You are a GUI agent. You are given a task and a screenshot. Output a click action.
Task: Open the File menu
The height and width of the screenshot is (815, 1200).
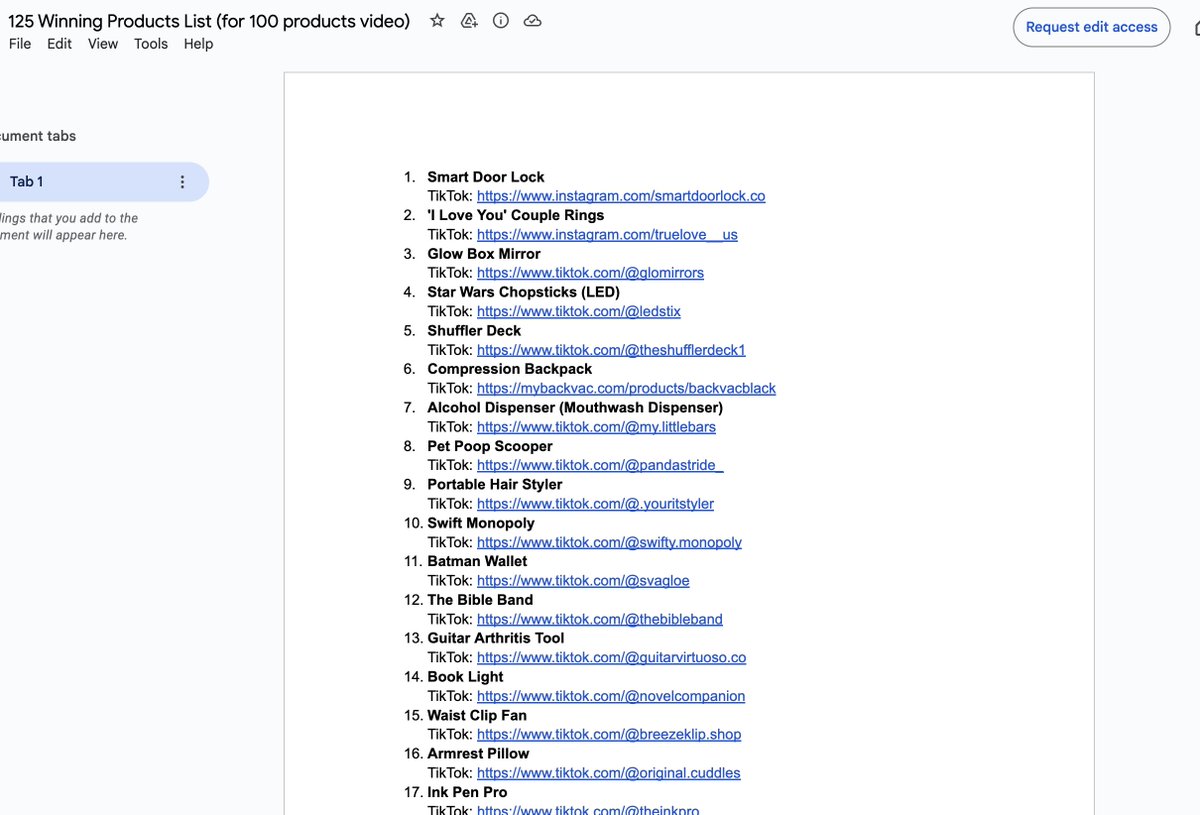pyautogui.click(x=20, y=44)
